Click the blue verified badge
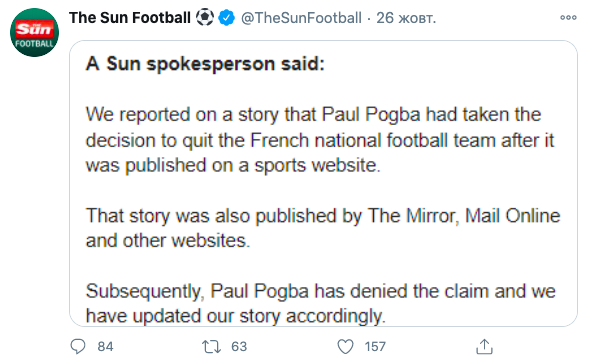589x364 pixels. 227,18
